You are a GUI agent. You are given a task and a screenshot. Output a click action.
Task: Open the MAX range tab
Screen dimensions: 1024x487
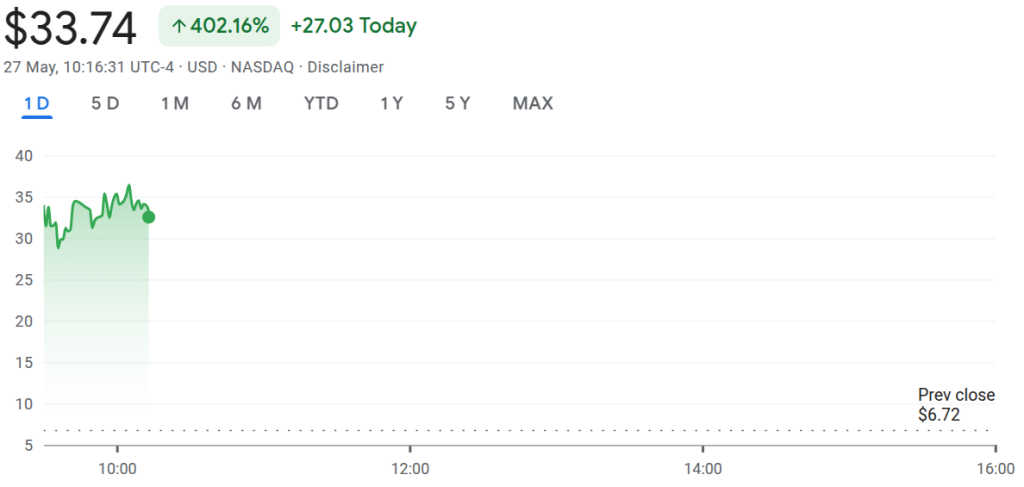(x=532, y=103)
